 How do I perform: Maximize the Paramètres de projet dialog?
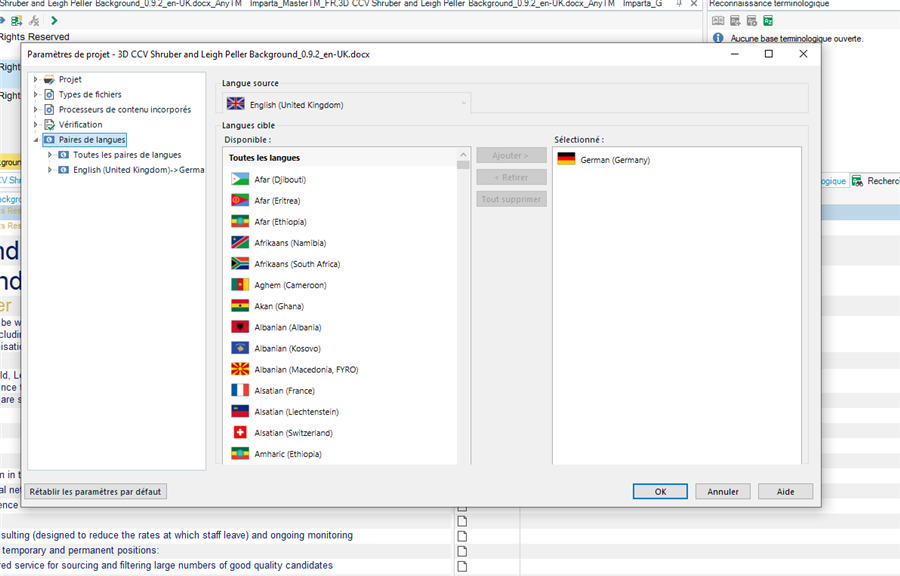(x=769, y=54)
